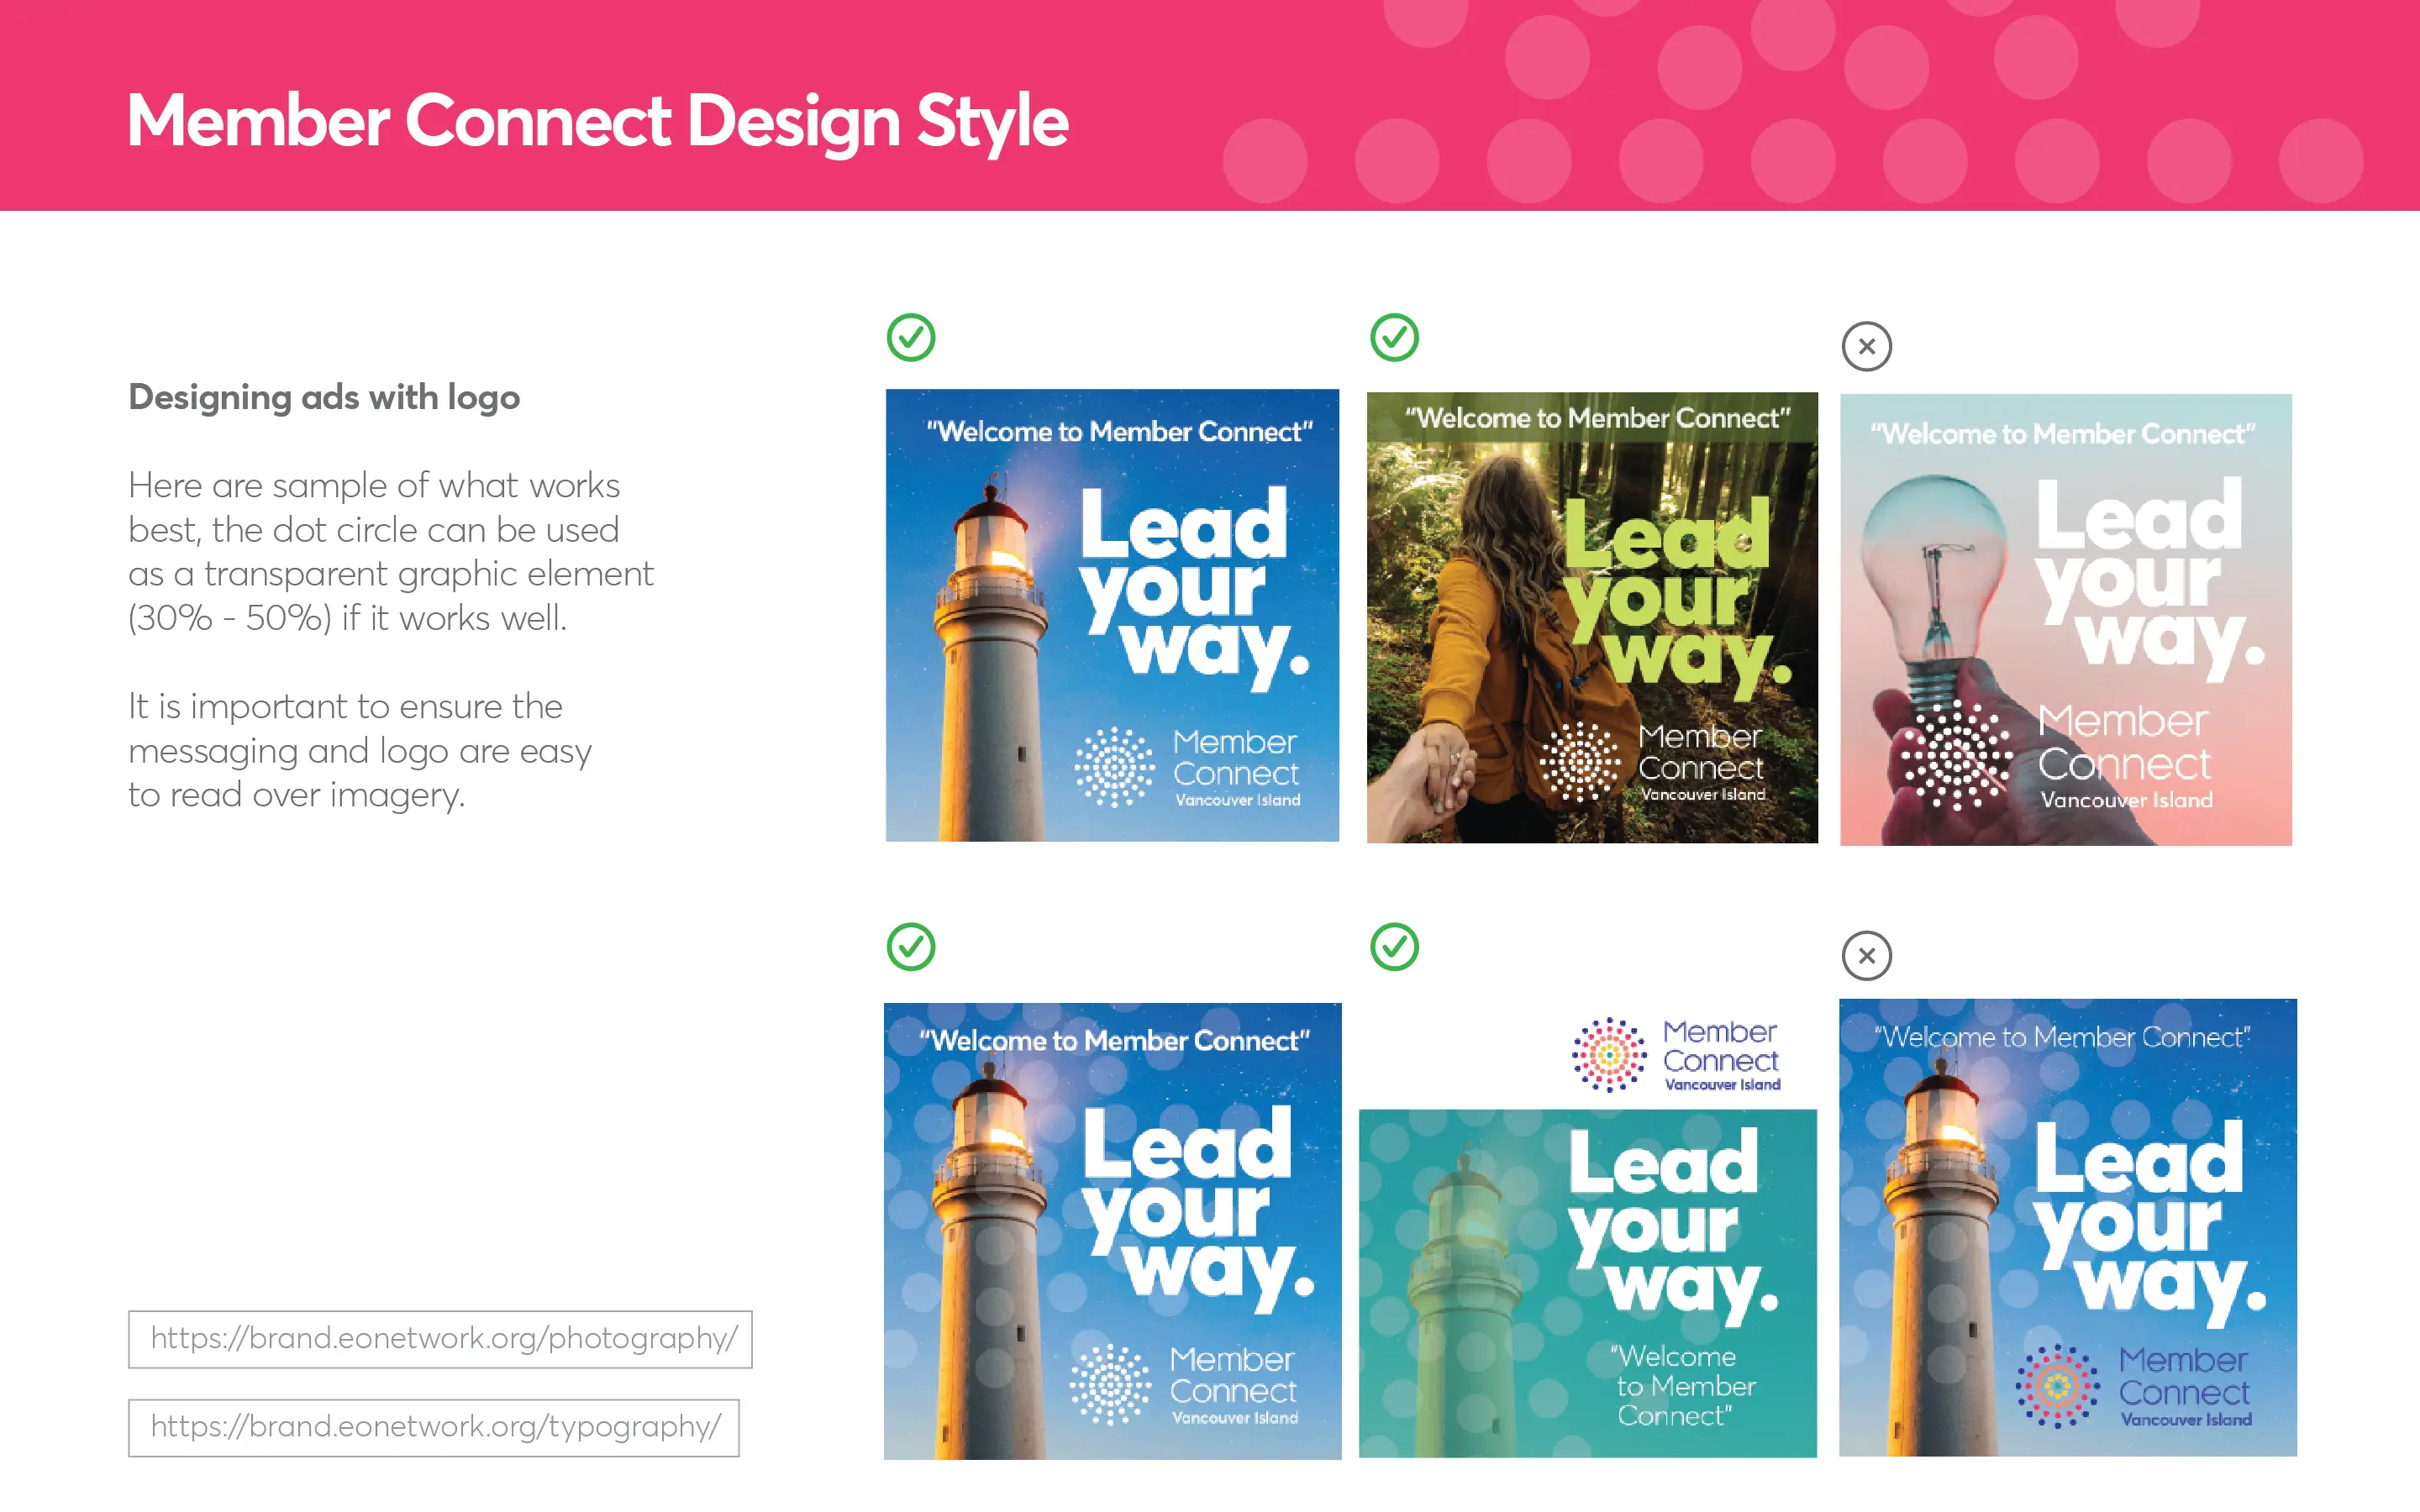The height and width of the screenshot is (1512, 2420).
Task: Click green checkmark above forest hiker ad
Action: (1394, 338)
